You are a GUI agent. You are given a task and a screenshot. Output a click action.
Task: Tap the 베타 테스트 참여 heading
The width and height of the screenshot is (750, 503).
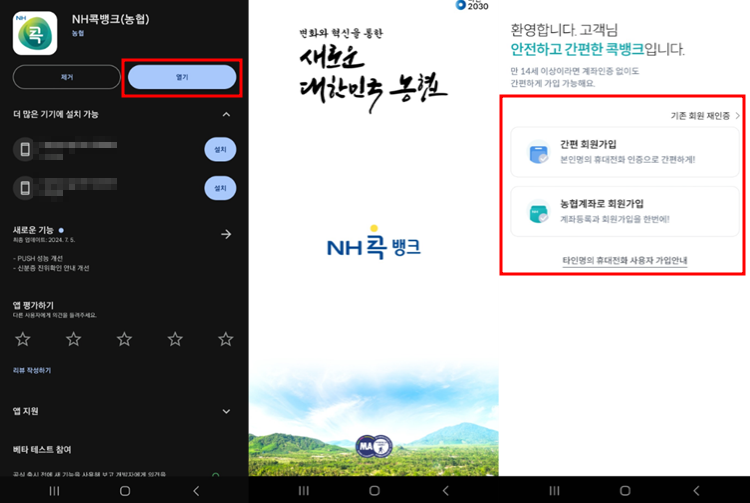click(42, 449)
